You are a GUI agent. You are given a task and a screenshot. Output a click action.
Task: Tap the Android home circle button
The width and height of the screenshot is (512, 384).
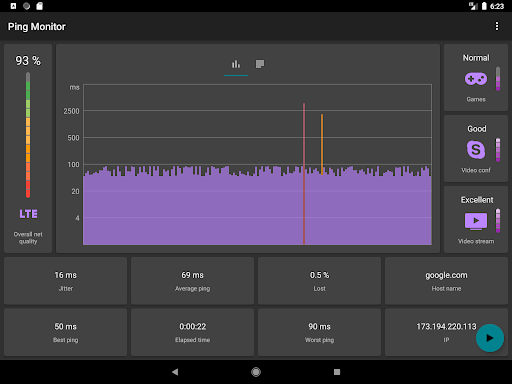[256, 372]
